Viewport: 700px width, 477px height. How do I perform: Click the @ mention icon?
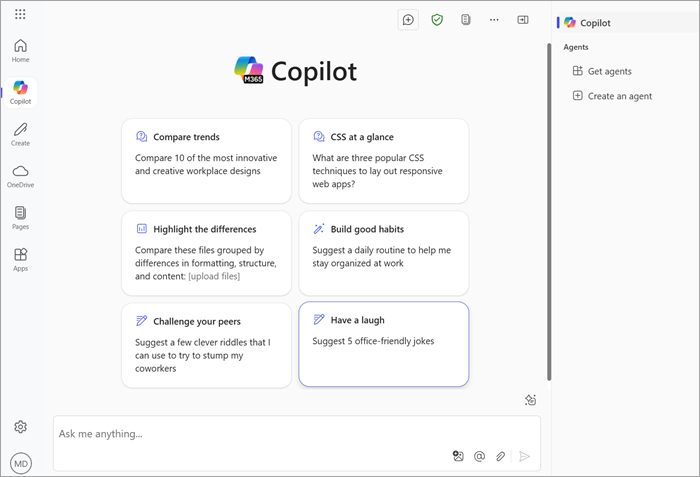point(479,456)
